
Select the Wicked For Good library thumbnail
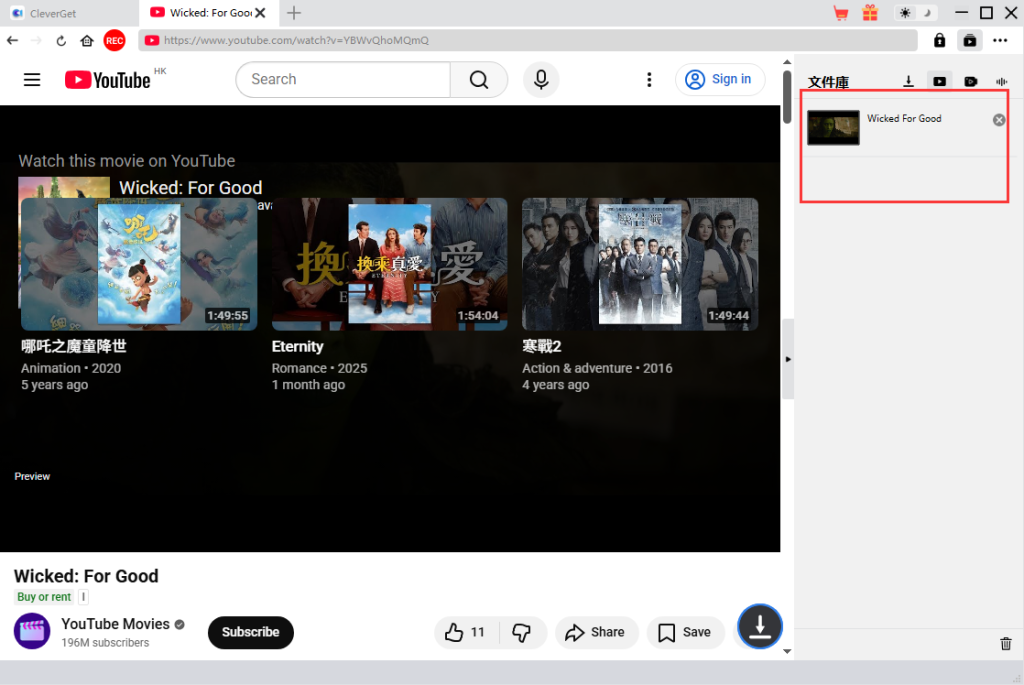click(x=833, y=127)
